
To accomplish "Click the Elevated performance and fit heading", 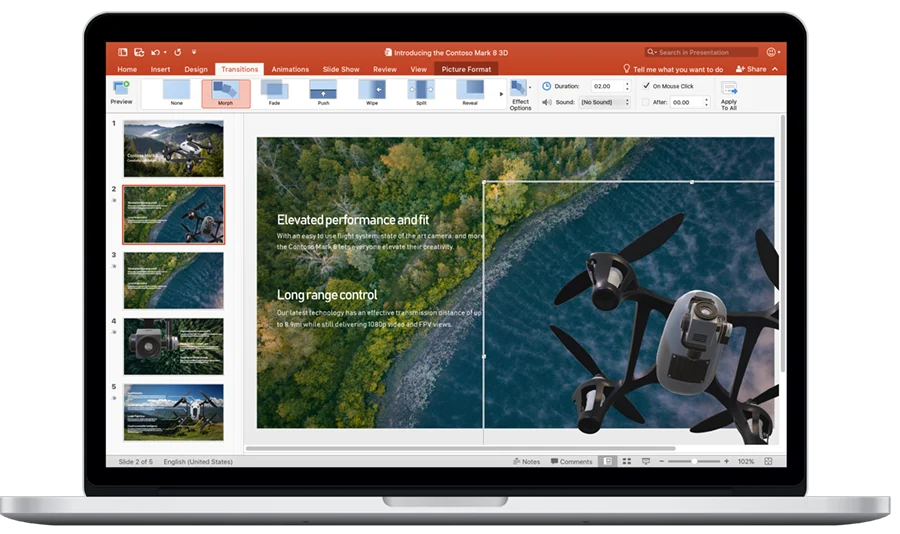I will [353, 220].
